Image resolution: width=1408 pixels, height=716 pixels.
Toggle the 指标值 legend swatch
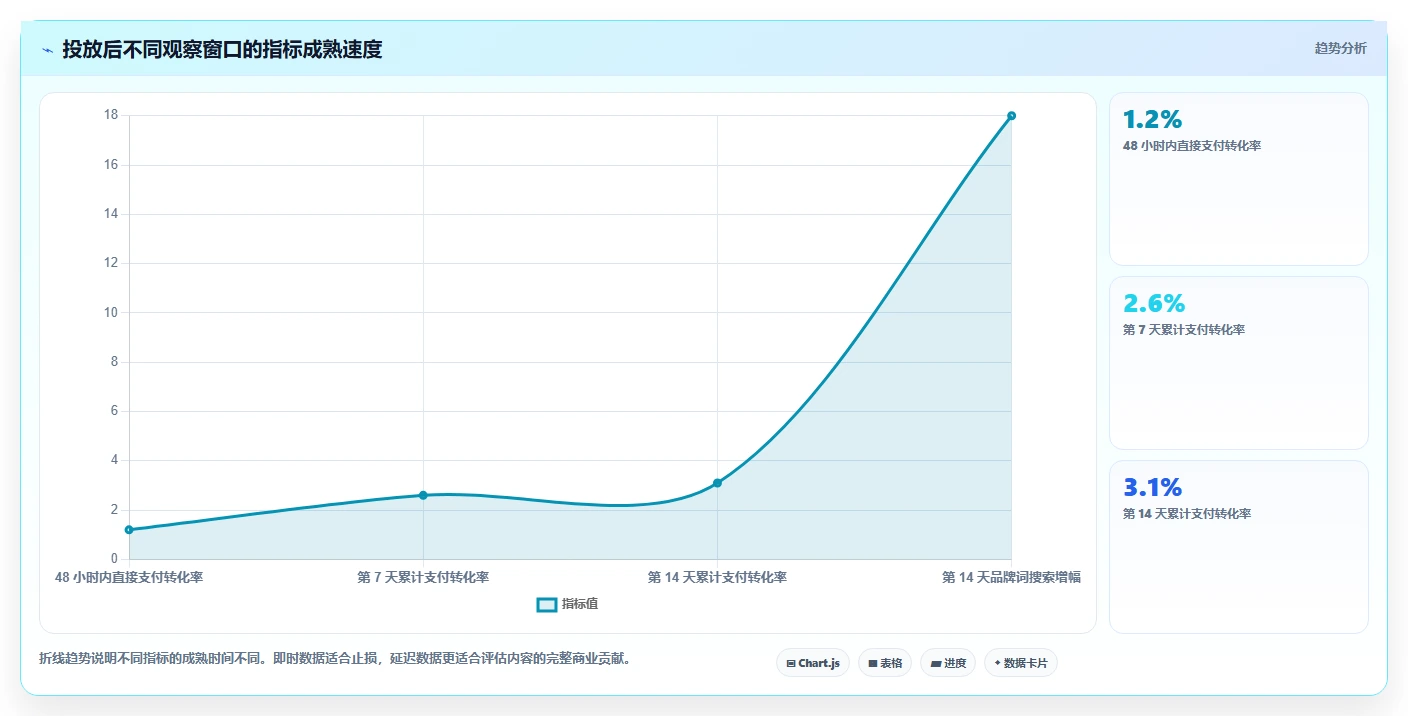point(546,604)
